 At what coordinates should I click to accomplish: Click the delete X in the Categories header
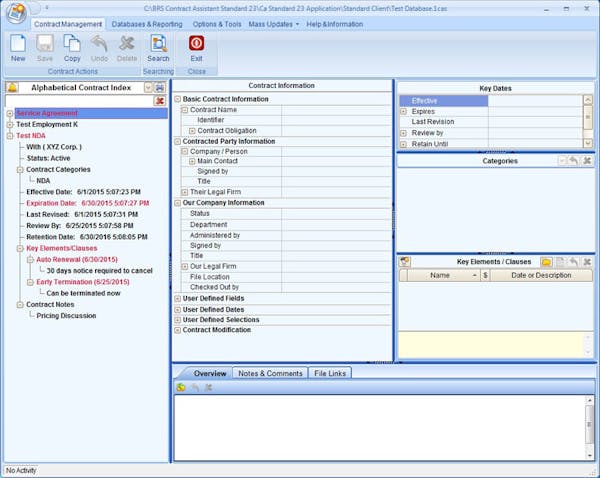(587, 161)
